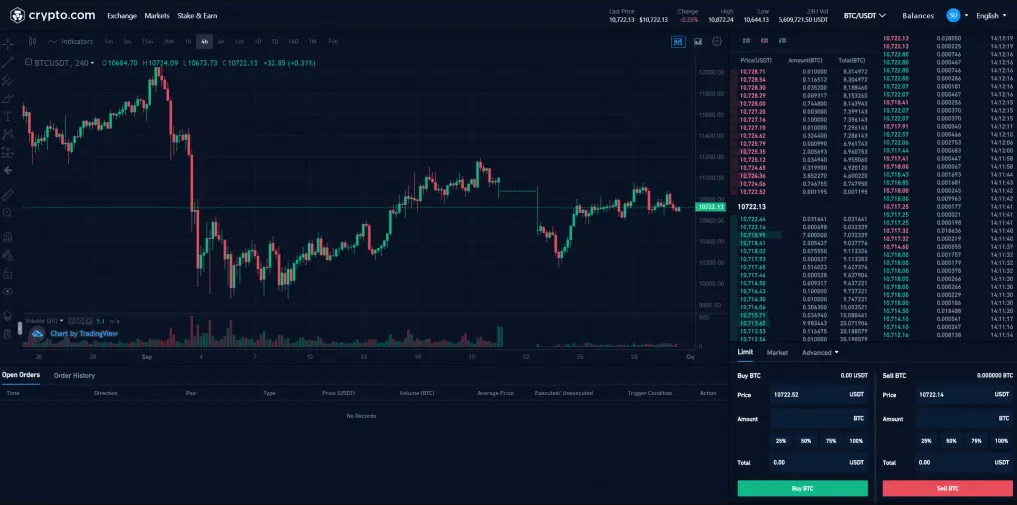Viewport: 1017px width, 505px height.
Task: Pick the ruler measure tool
Action: (x=8, y=193)
